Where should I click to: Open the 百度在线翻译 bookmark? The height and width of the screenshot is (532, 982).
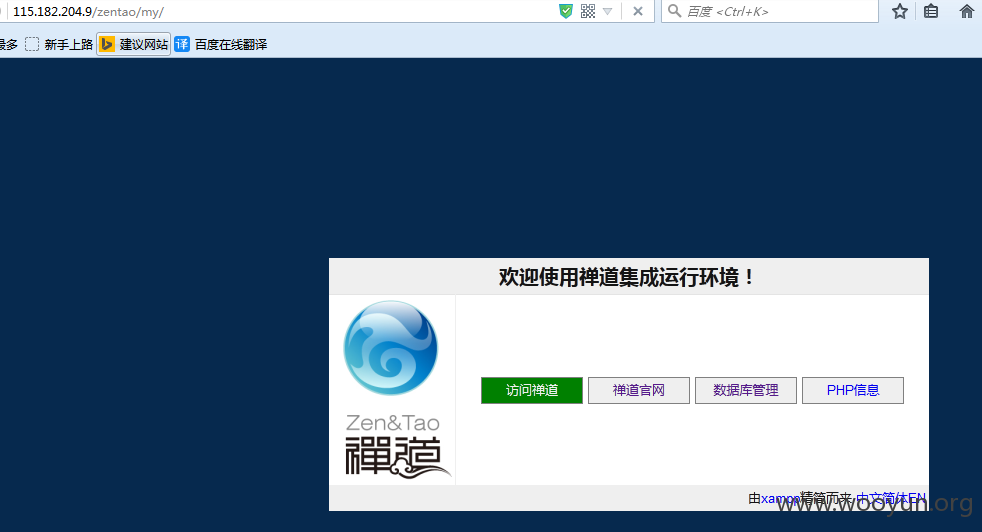(221, 44)
